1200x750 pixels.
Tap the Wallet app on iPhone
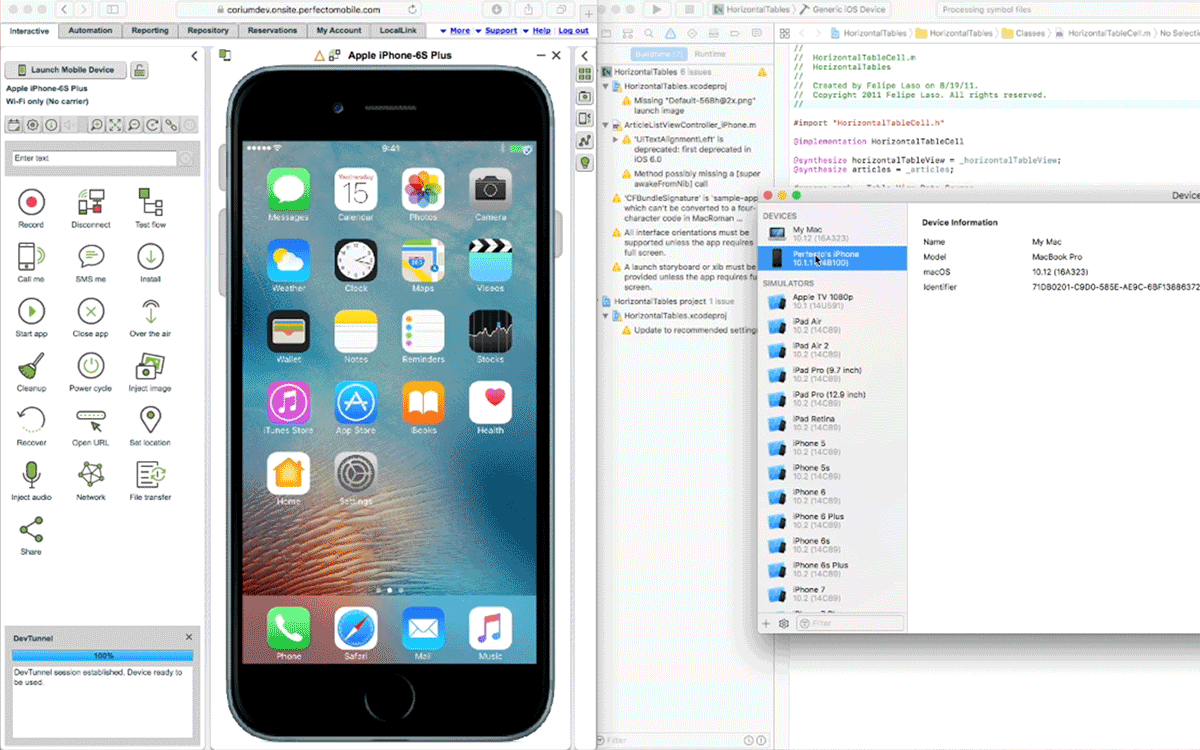tap(288, 331)
